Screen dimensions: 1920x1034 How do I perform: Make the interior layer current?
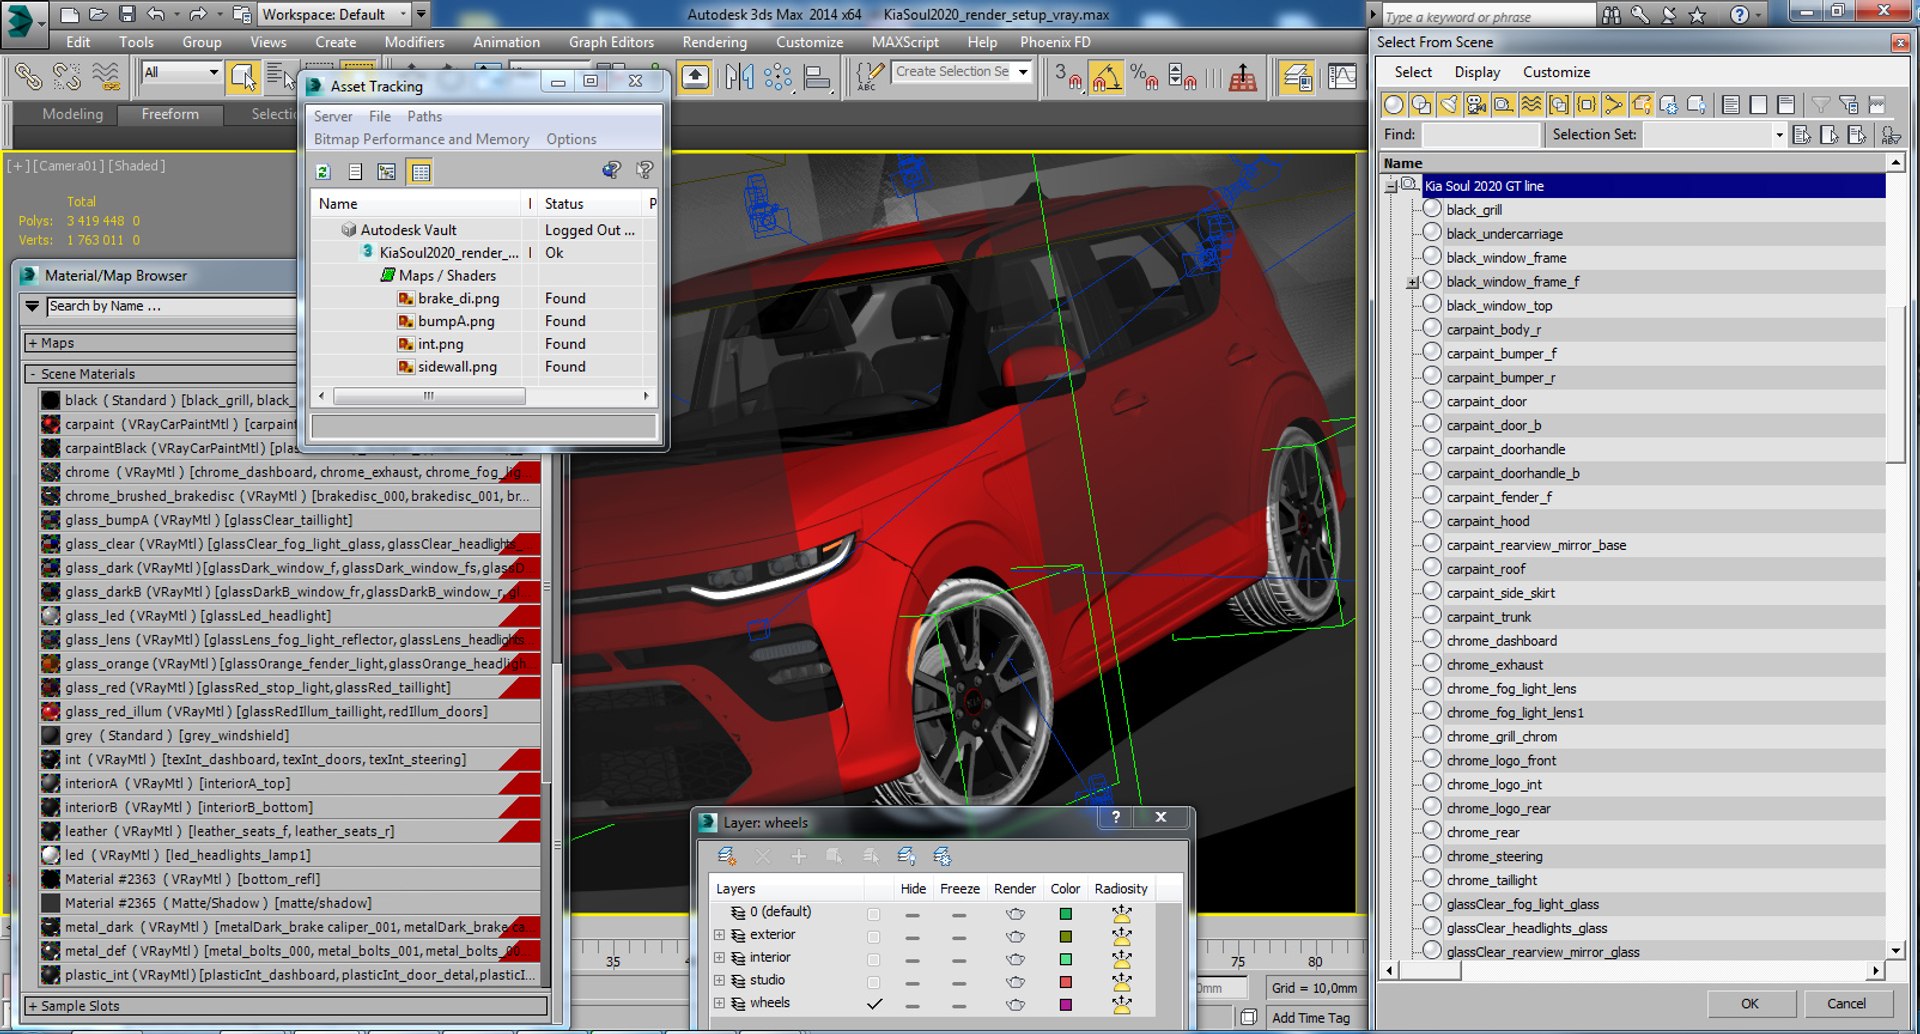point(874,959)
